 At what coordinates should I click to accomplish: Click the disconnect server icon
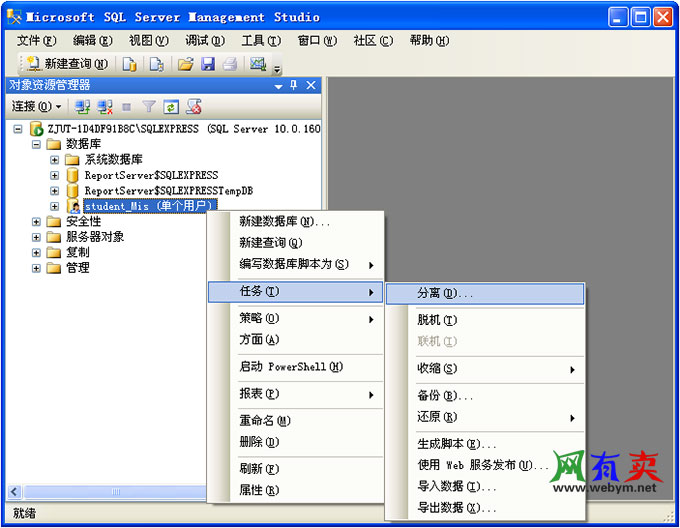click(x=105, y=106)
